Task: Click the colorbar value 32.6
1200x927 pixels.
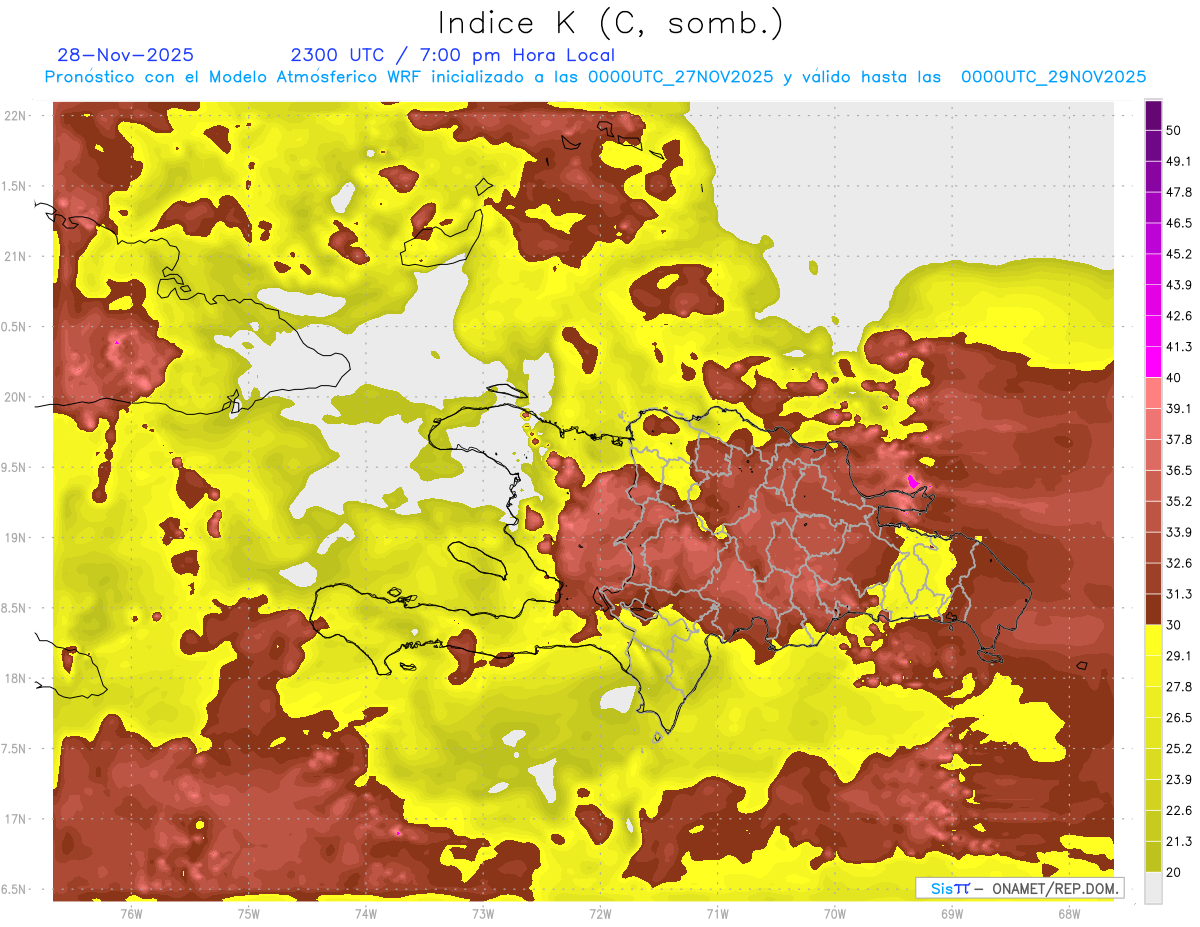Action: pos(1179,564)
